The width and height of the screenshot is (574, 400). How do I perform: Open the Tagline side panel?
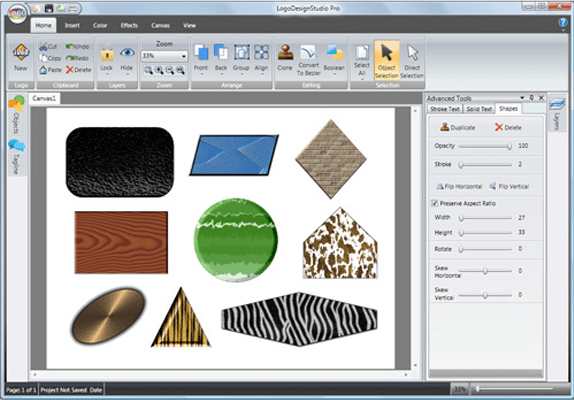point(16,157)
